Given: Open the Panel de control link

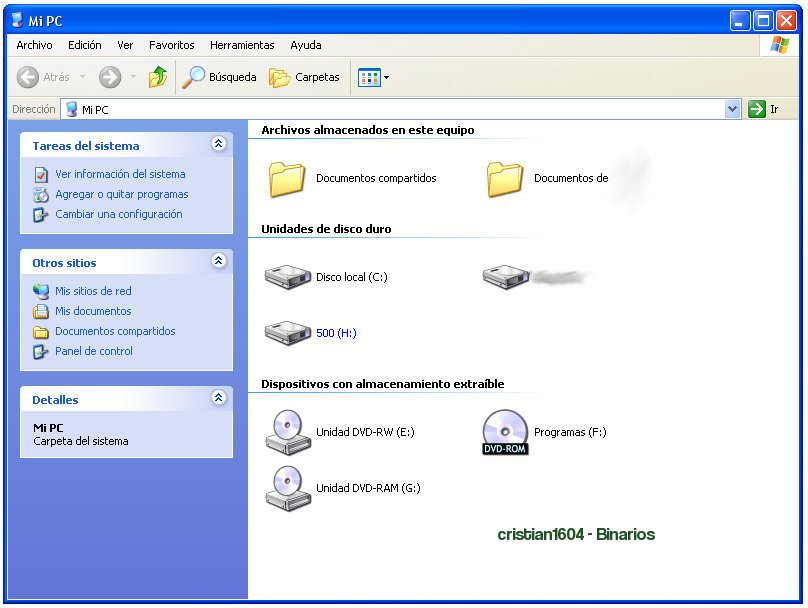Looking at the screenshot, I should [93, 351].
